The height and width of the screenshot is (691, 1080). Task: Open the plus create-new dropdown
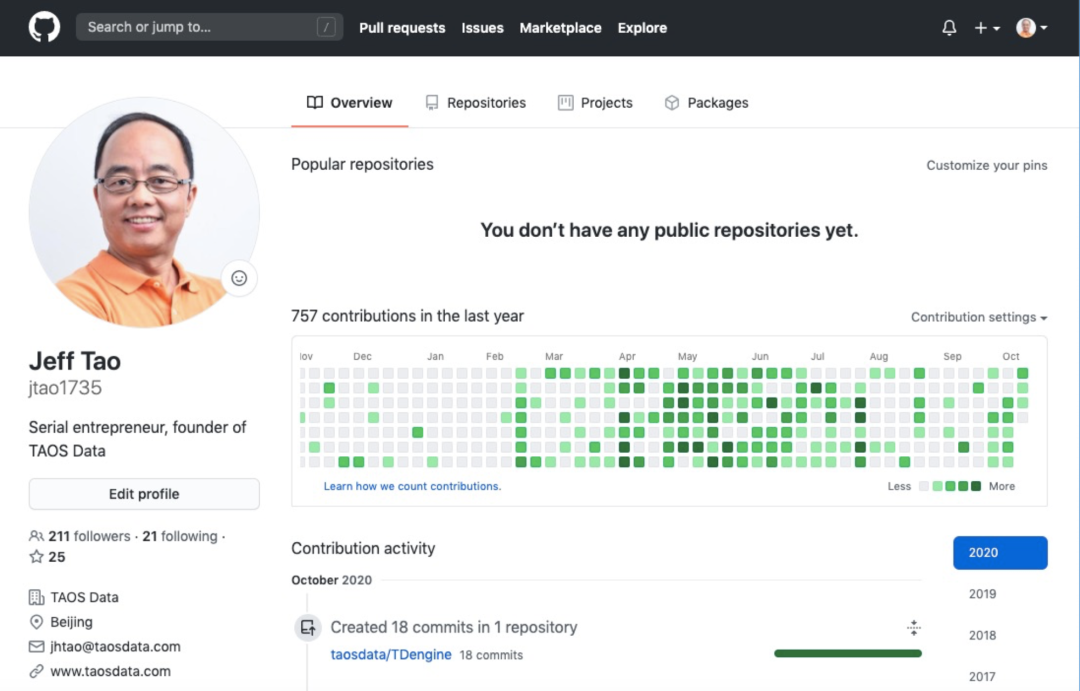click(x=987, y=28)
